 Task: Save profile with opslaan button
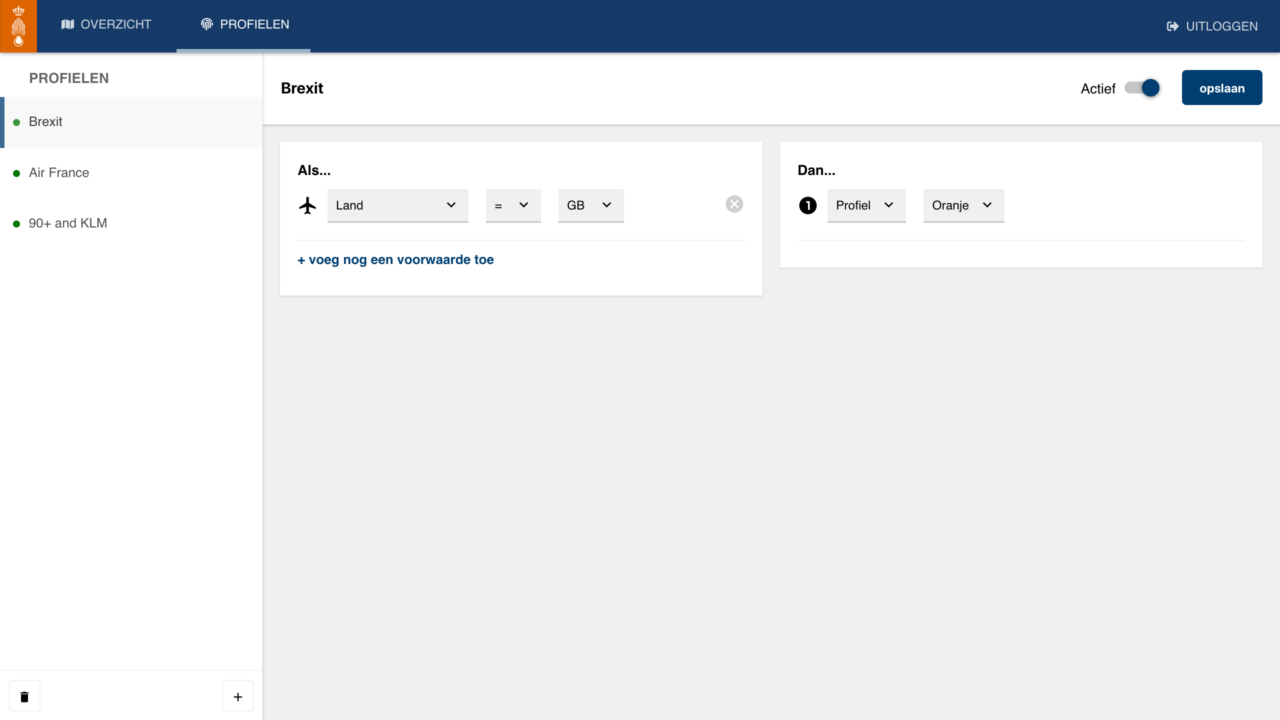pos(1222,88)
